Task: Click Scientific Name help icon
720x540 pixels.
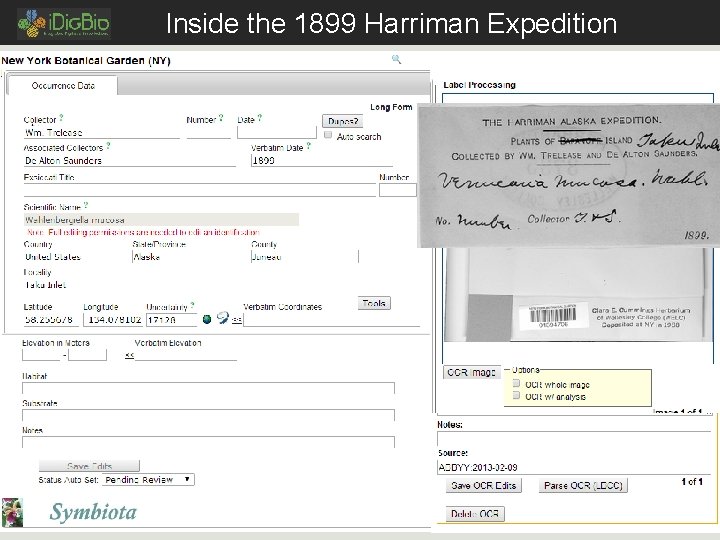Action: tap(86, 205)
